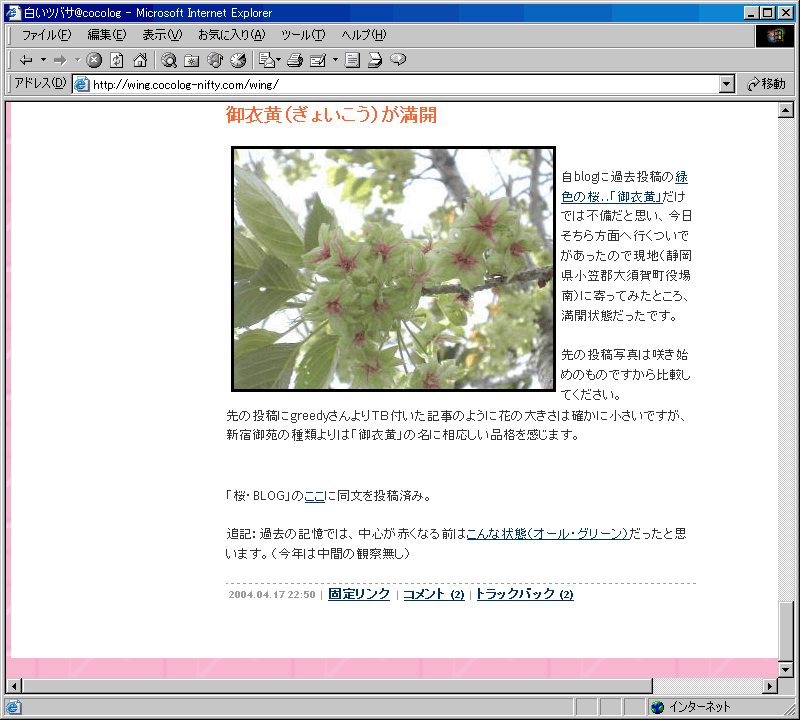Maximize the Internet Explorer window
The image size is (800, 720).
pyautogui.click(x=767, y=13)
